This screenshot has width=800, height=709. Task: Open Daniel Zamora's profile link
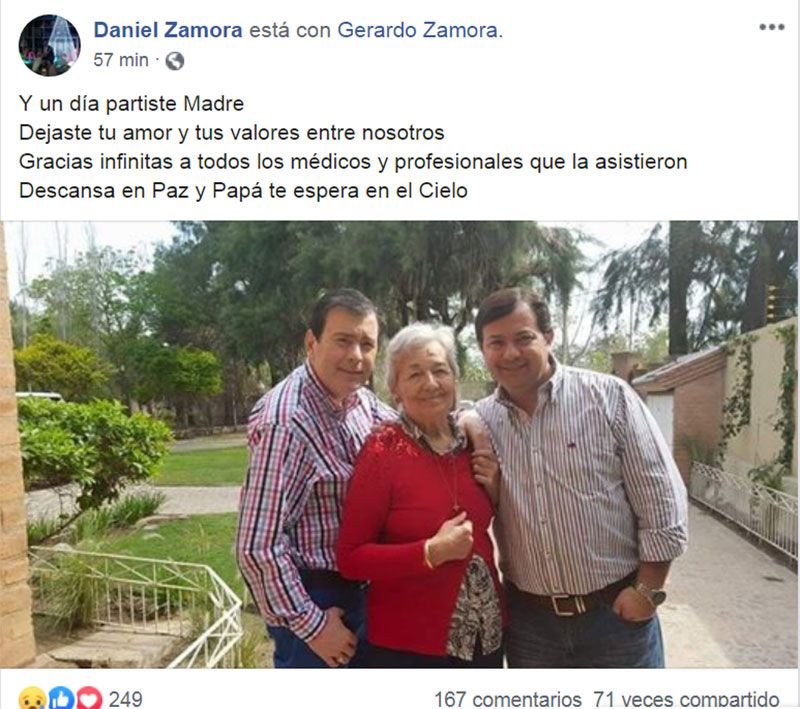point(168,30)
